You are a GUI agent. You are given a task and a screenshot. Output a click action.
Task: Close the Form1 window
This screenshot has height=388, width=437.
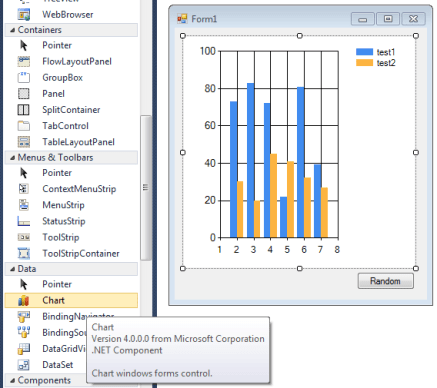coord(413,19)
